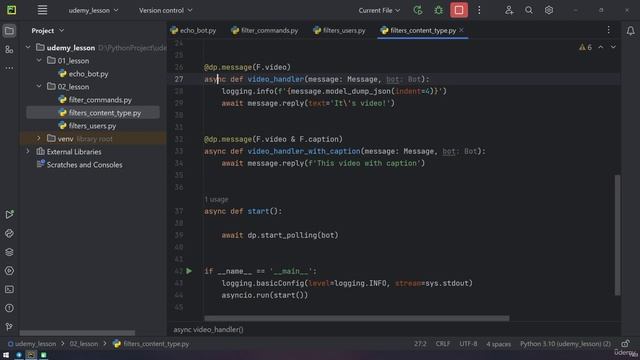Open the Notifications bell icon

630,31
